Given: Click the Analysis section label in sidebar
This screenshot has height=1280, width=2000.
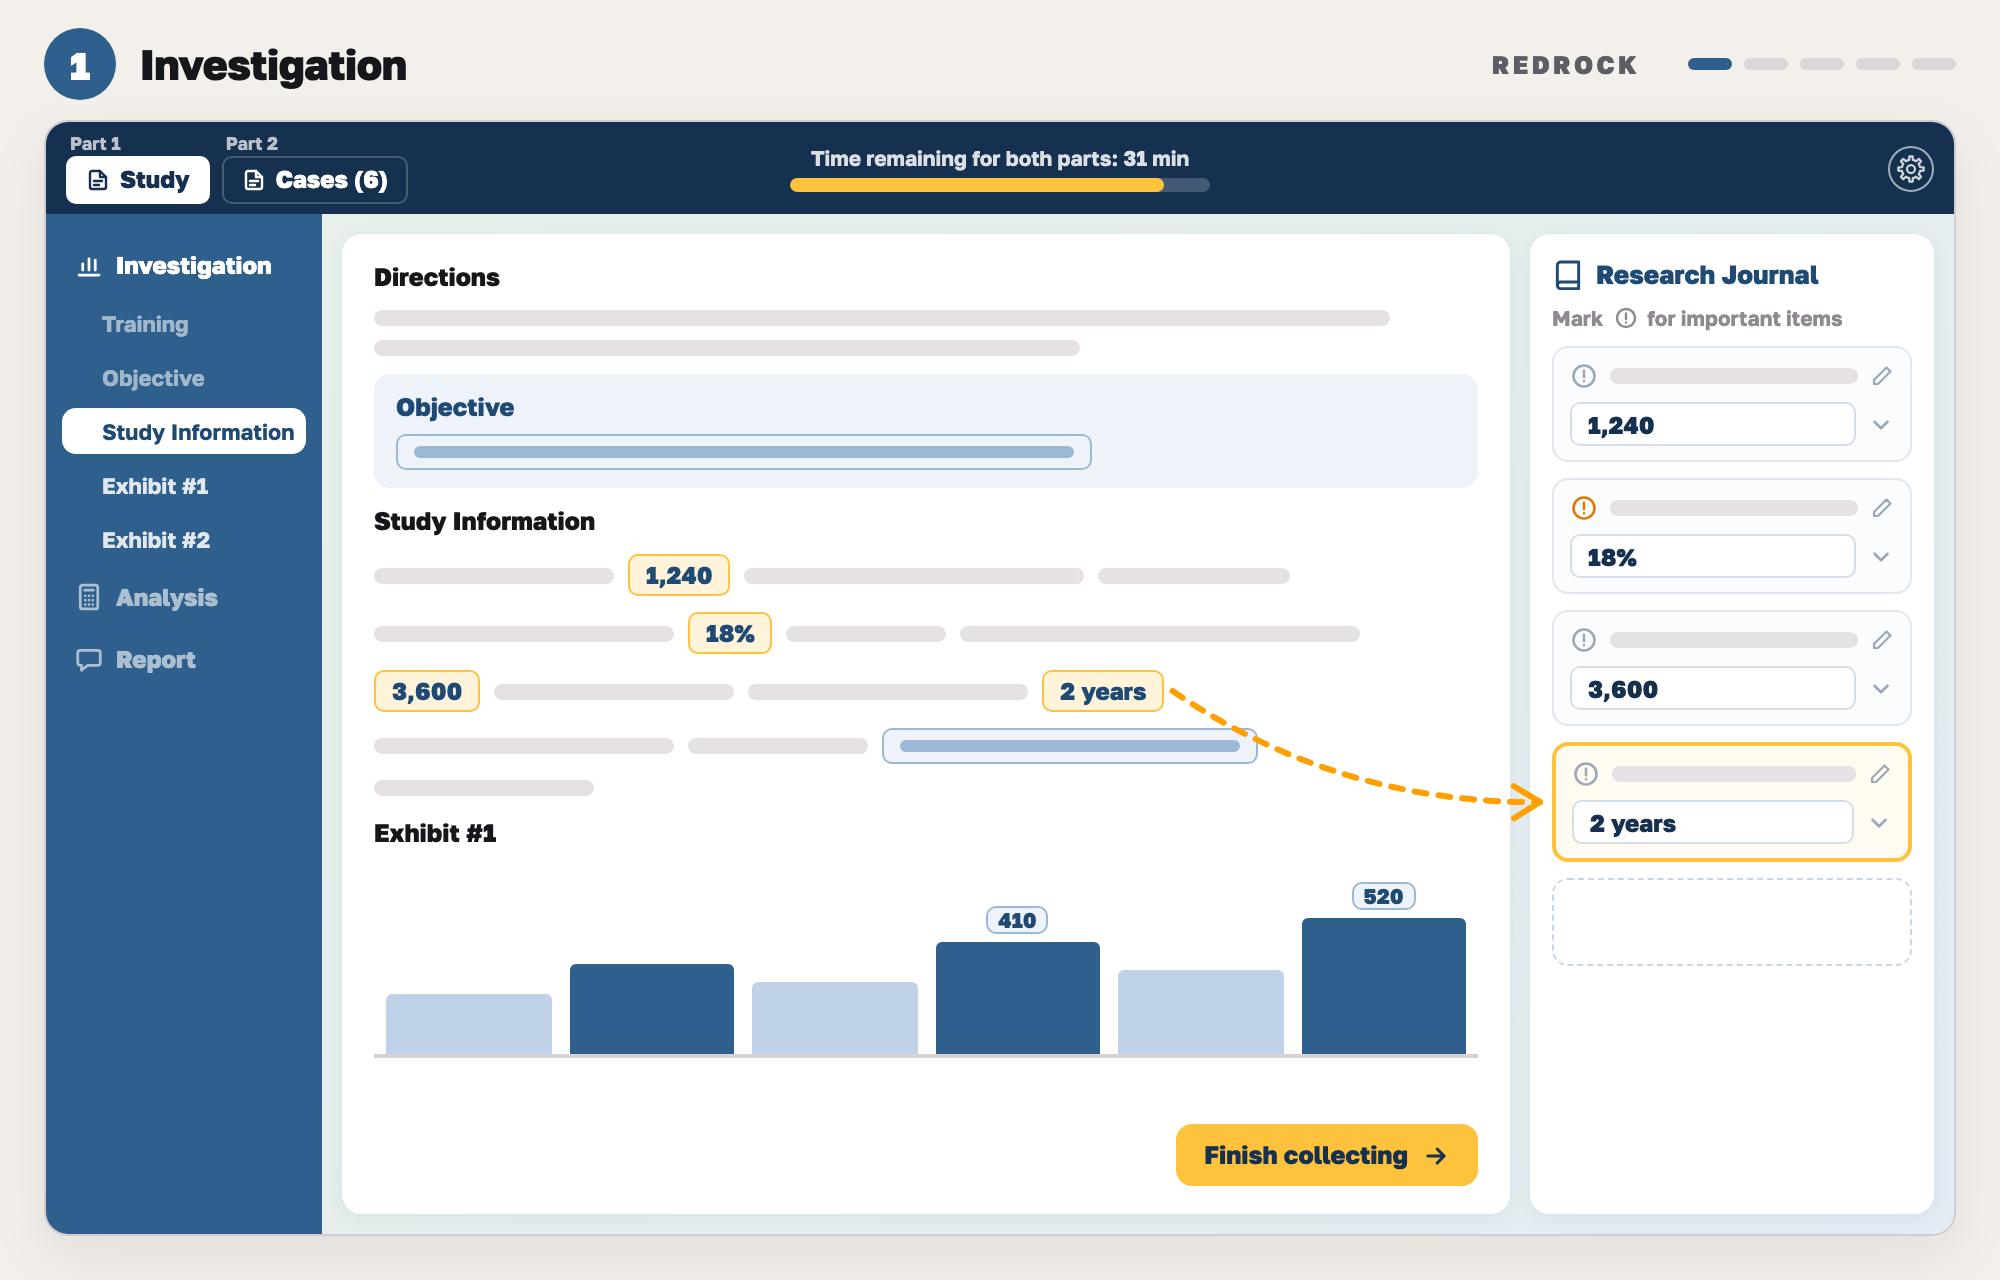Looking at the screenshot, I should (x=166, y=597).
